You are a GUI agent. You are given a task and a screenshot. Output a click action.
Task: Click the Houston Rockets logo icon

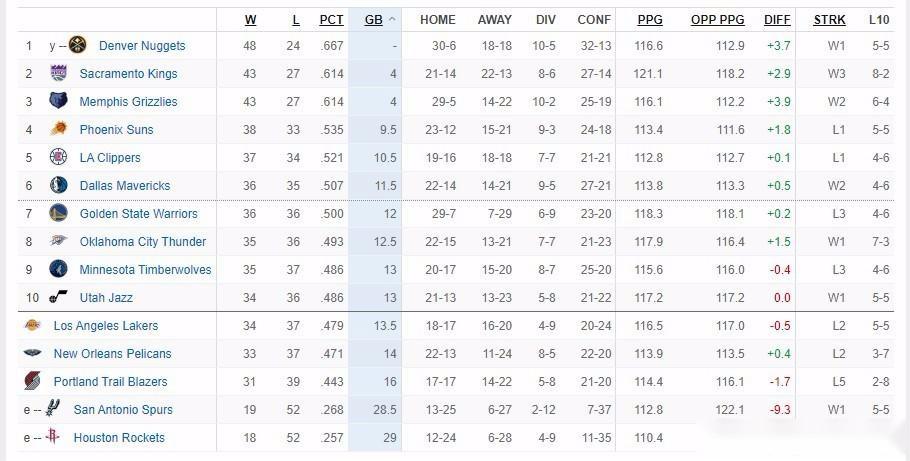click(52, 437)
